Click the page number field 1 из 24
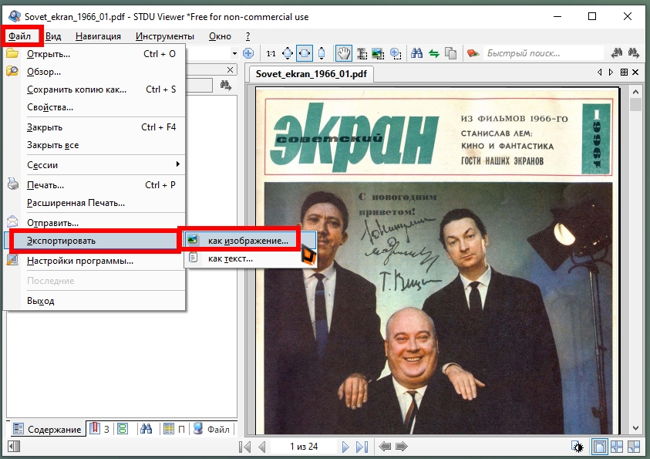The height and width of the screenshot is (459, 650). pos(304,447)
